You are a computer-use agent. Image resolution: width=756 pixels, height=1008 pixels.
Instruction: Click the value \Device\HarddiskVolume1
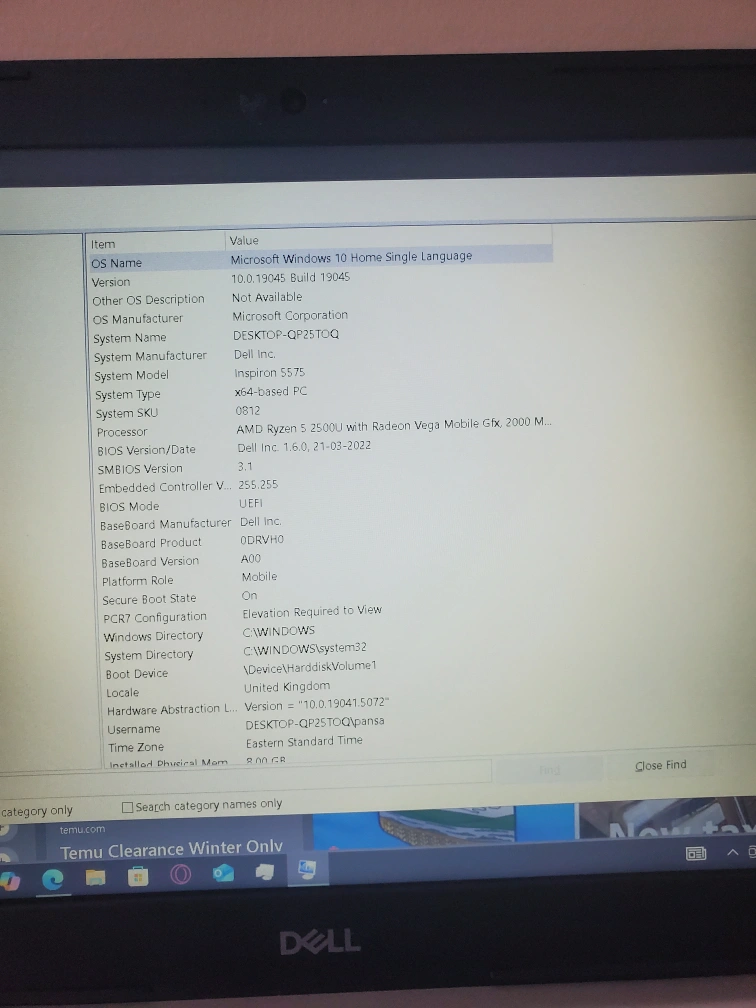(310, 667)
